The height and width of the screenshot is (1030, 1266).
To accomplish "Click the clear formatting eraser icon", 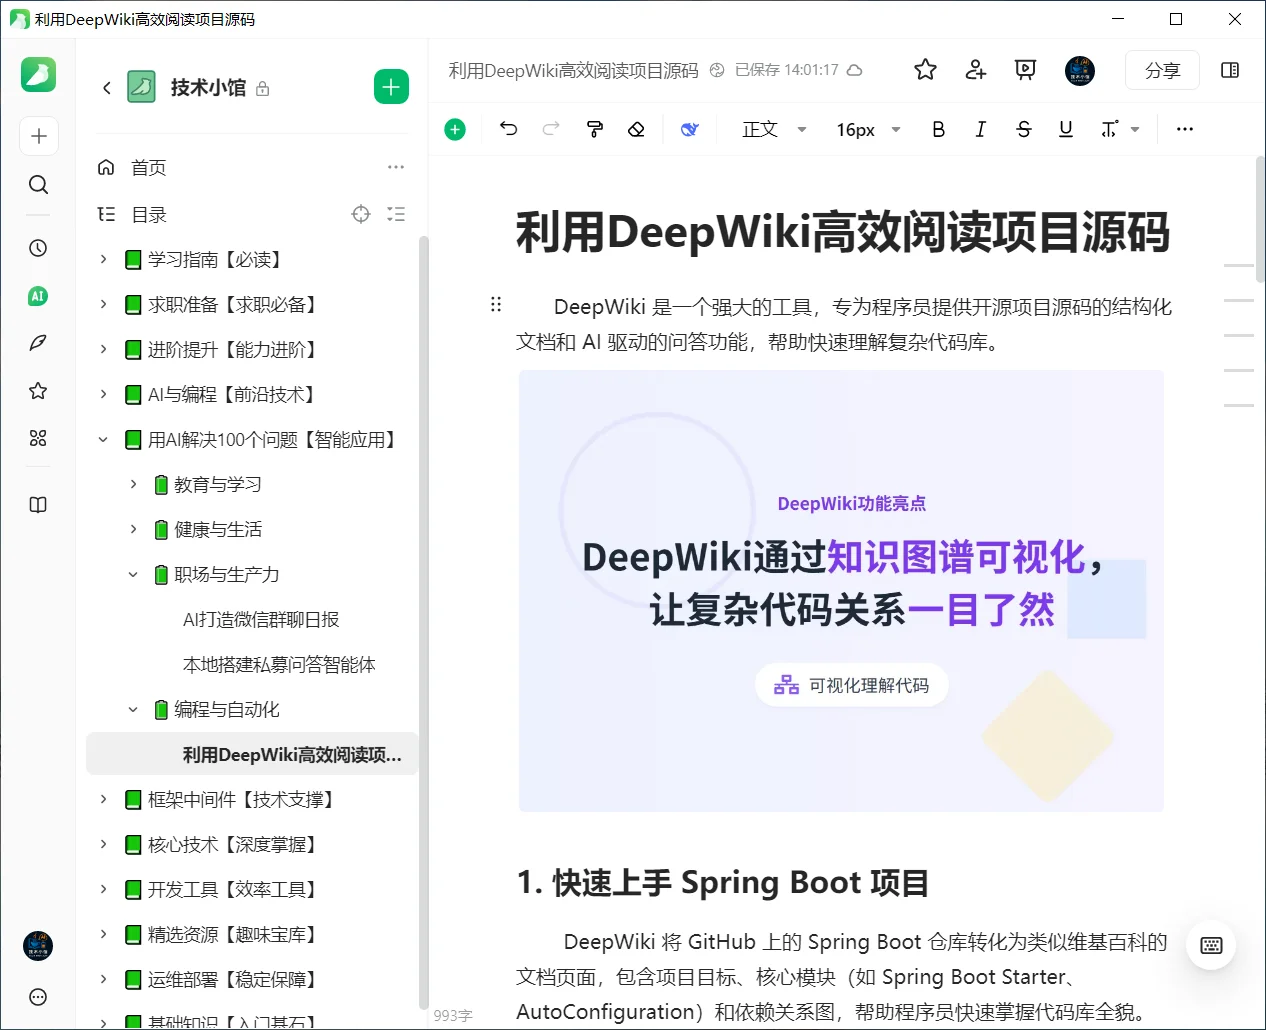I will pyautogui.click(x=636, y=128).
